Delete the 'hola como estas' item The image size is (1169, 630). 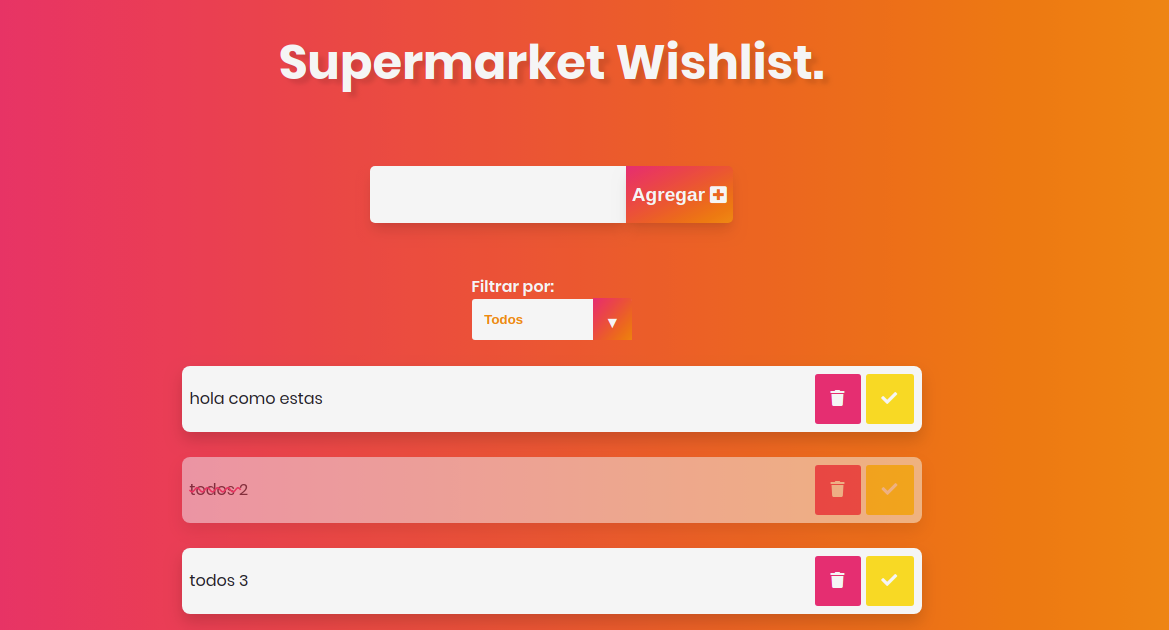(838, 399)
